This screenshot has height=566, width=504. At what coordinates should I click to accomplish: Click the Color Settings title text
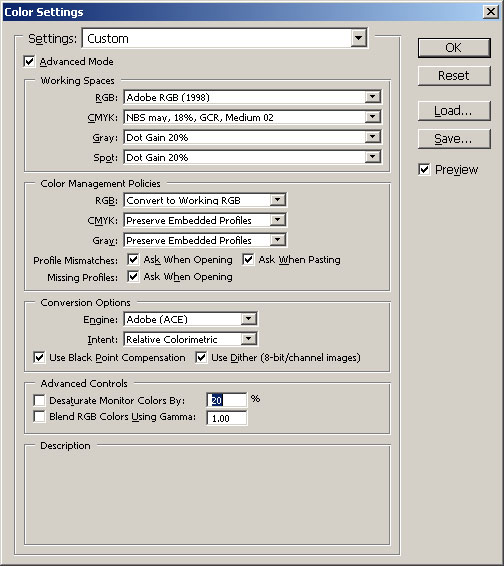(x=44, y=12)
